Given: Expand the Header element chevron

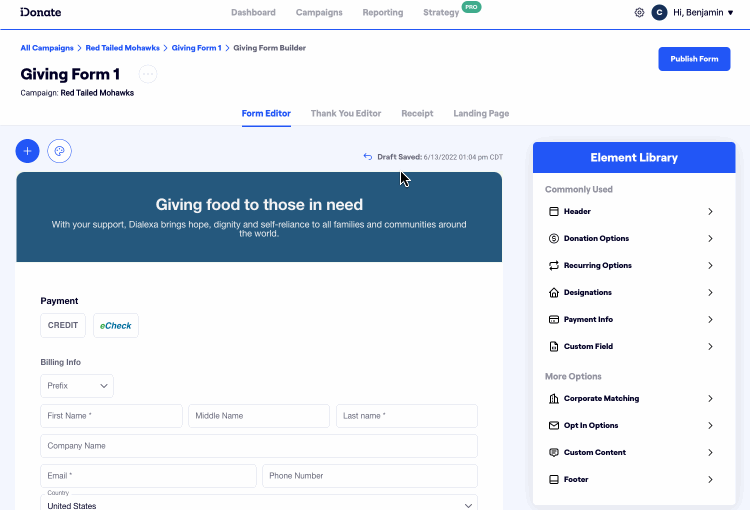Looking at the screenshot, I should [710, 211].
